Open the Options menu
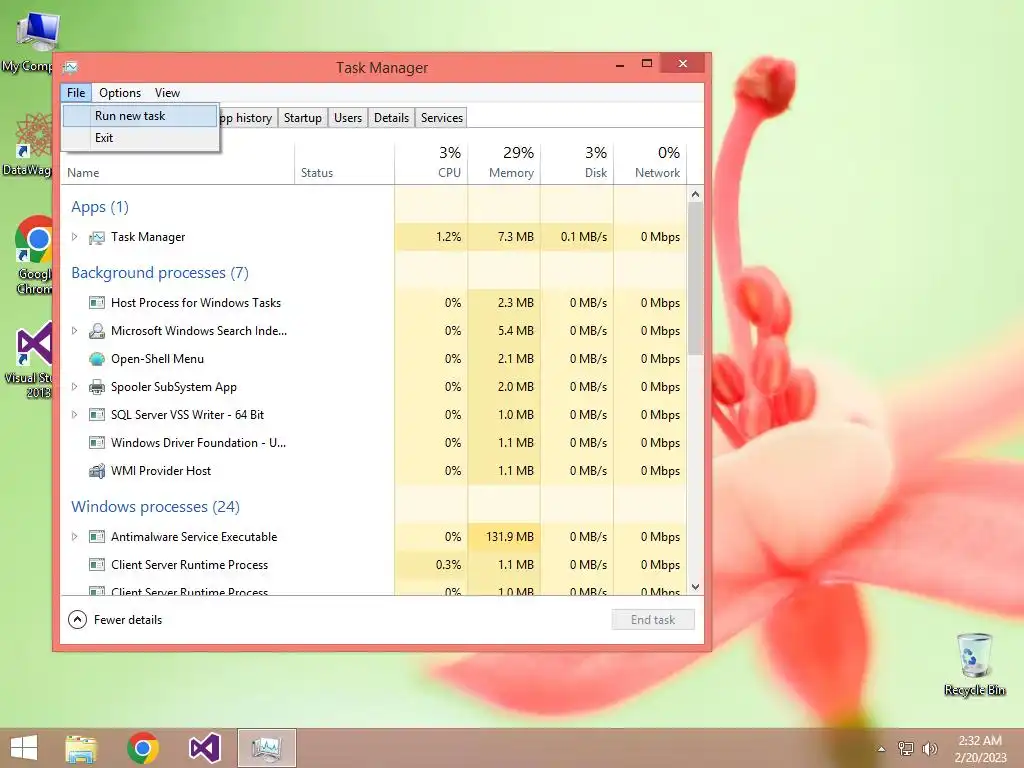The width and height of the screenshot is (1024, 768). click(120, 93)
